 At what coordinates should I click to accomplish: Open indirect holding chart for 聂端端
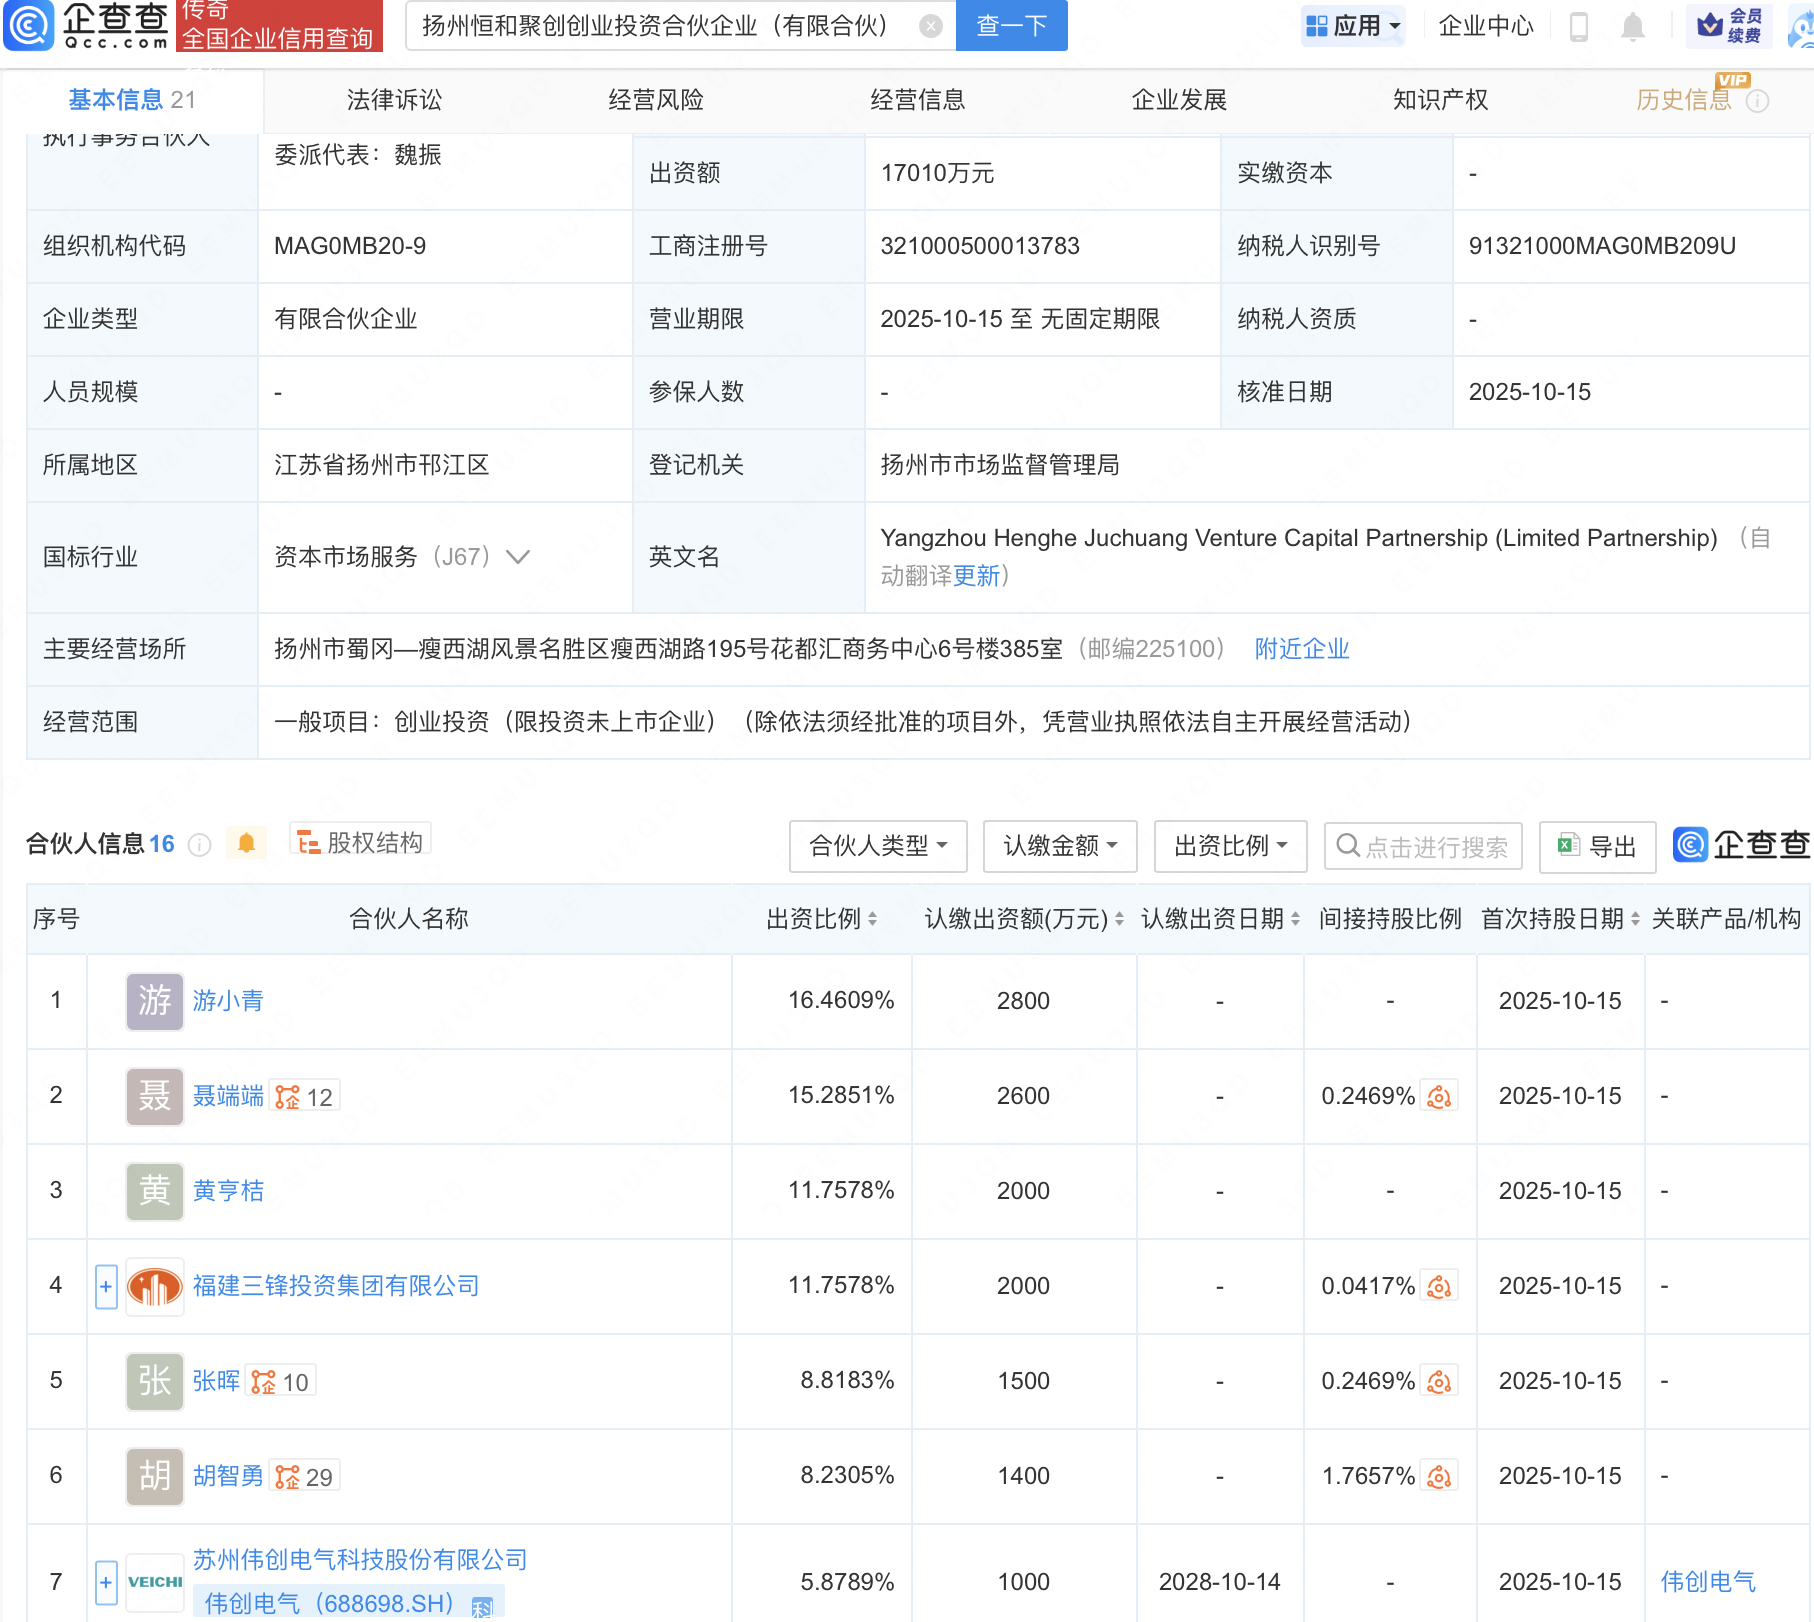click(x=1439, y=1097)
